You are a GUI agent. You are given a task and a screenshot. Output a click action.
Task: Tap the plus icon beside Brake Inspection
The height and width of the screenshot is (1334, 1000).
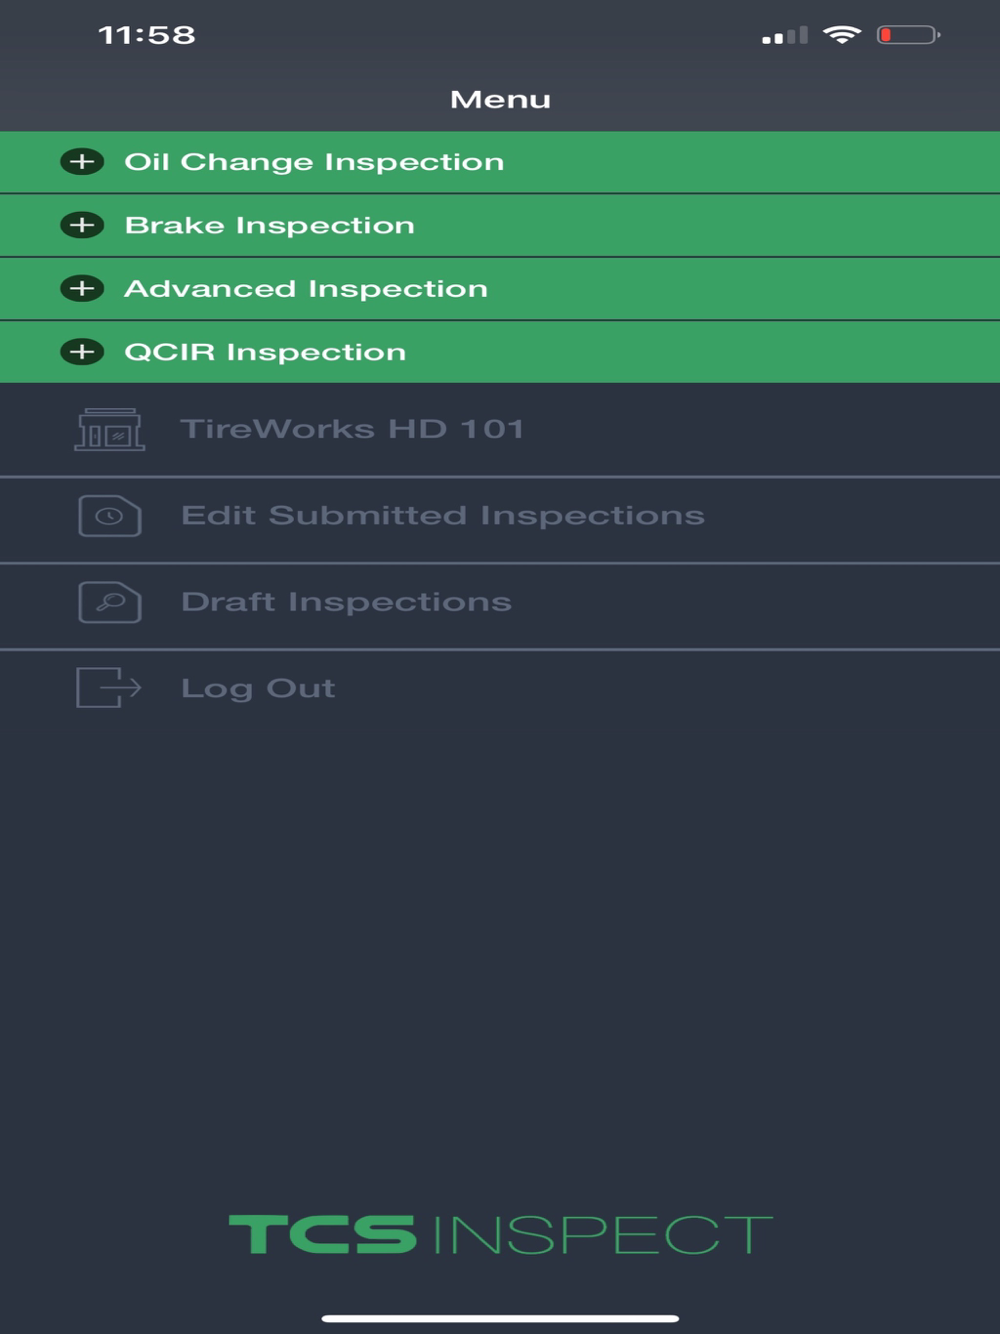(82, 225)
